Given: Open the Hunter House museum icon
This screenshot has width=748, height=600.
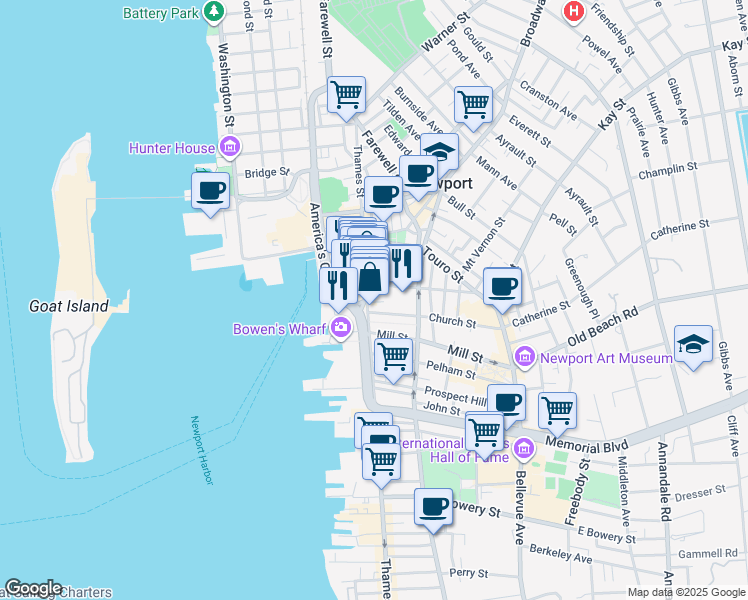Looking at the screenshot, I should [x=229, y=149].
